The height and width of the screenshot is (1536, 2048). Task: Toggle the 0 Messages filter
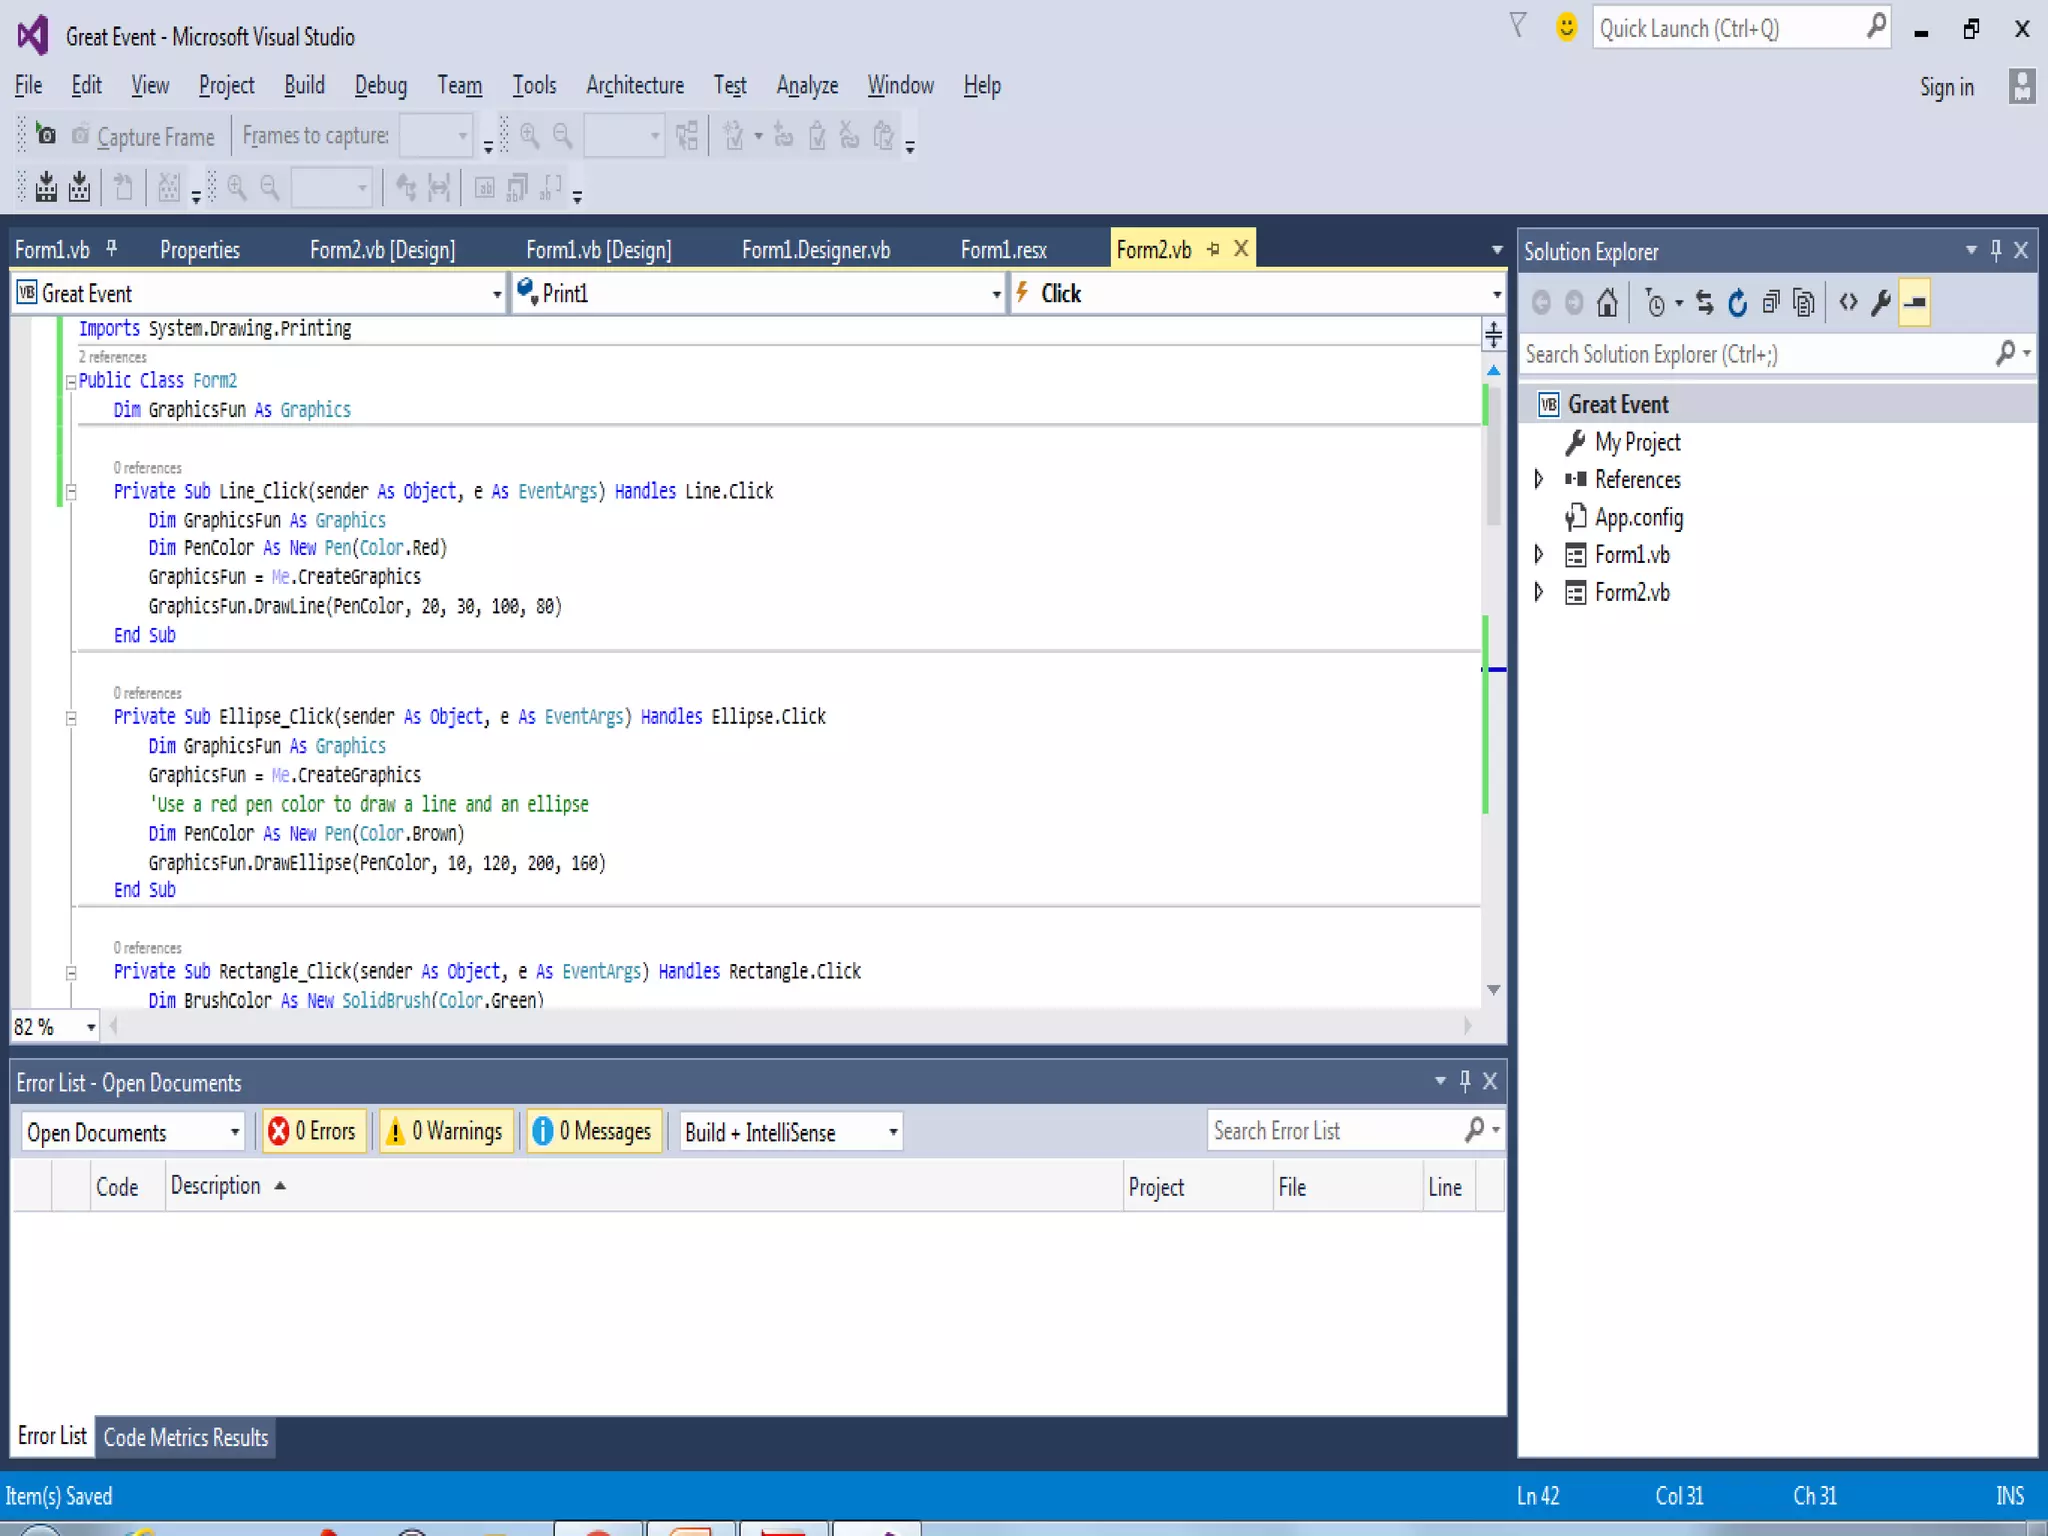[x=594, y=1131]
